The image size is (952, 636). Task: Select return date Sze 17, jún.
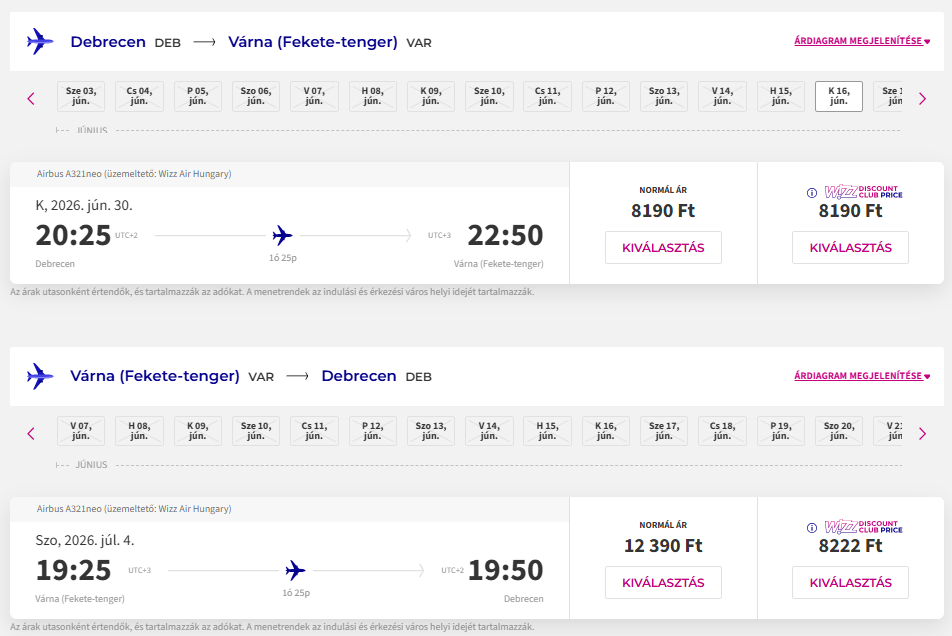[x=663, y=431]
